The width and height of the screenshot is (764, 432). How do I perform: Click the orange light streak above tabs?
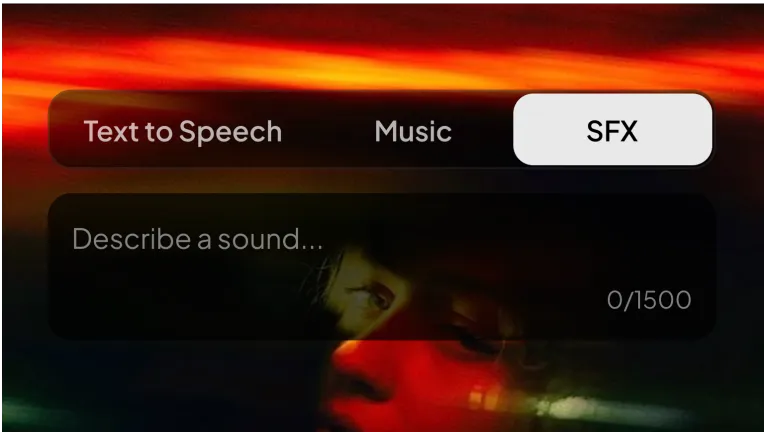[x=341, y=63]
